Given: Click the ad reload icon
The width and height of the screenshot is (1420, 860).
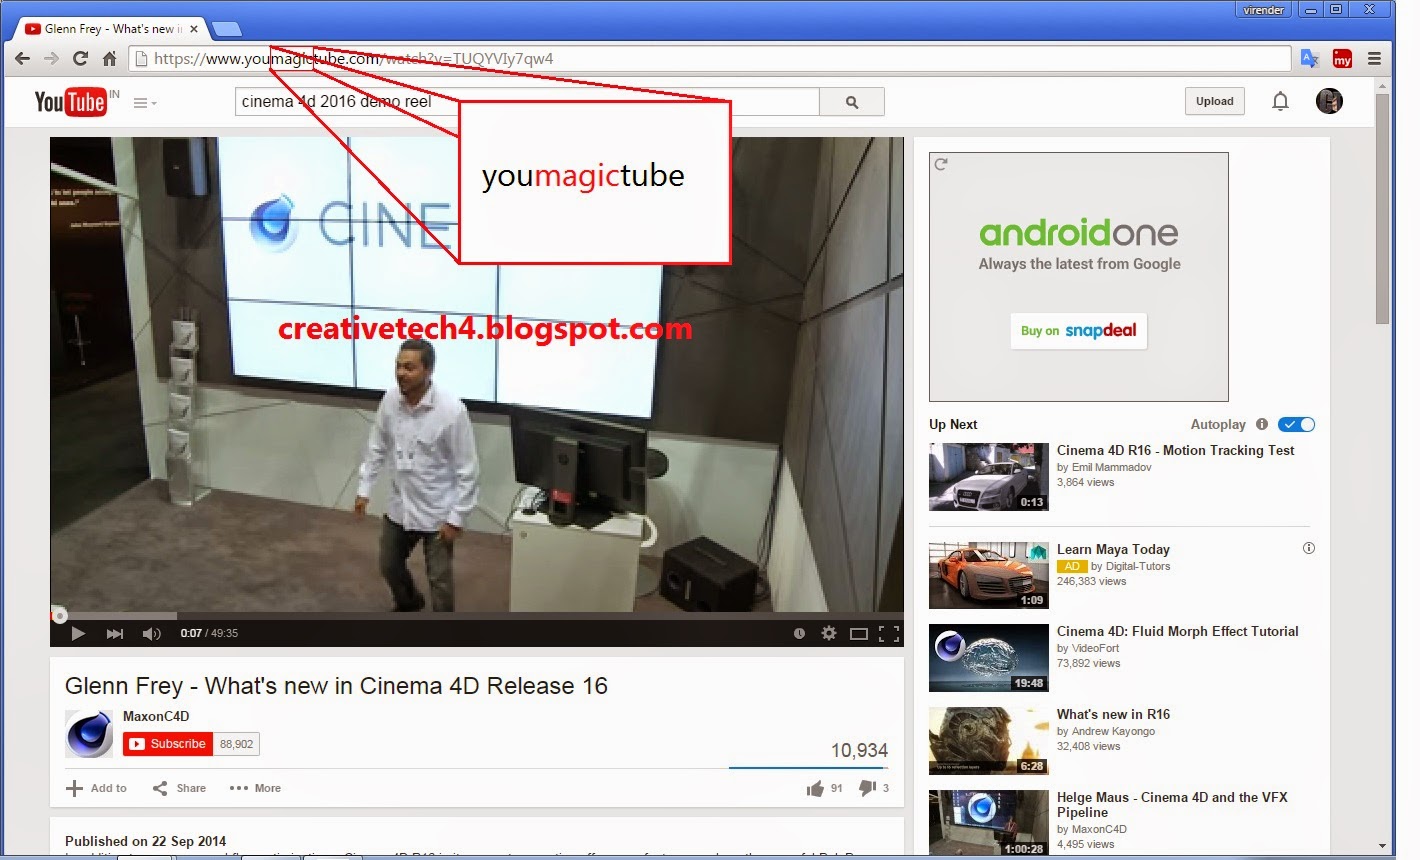Looking at the screenshot, I should tap(941, 164).
